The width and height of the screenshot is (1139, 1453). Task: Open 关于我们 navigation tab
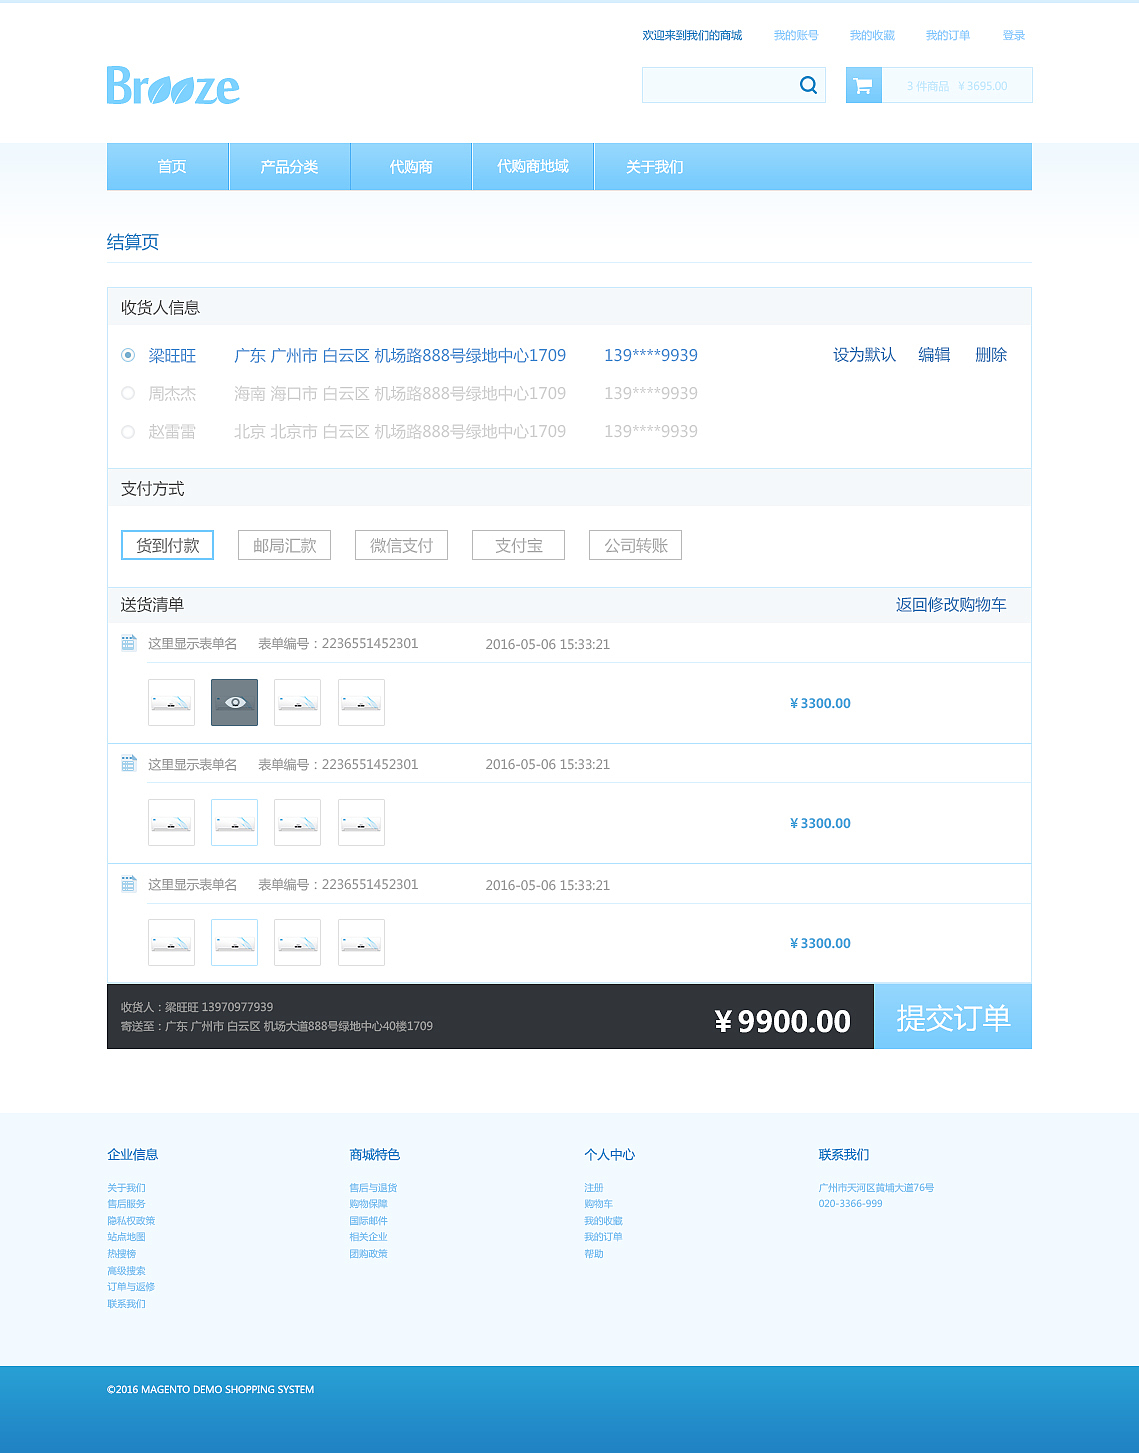coord(655,166)
